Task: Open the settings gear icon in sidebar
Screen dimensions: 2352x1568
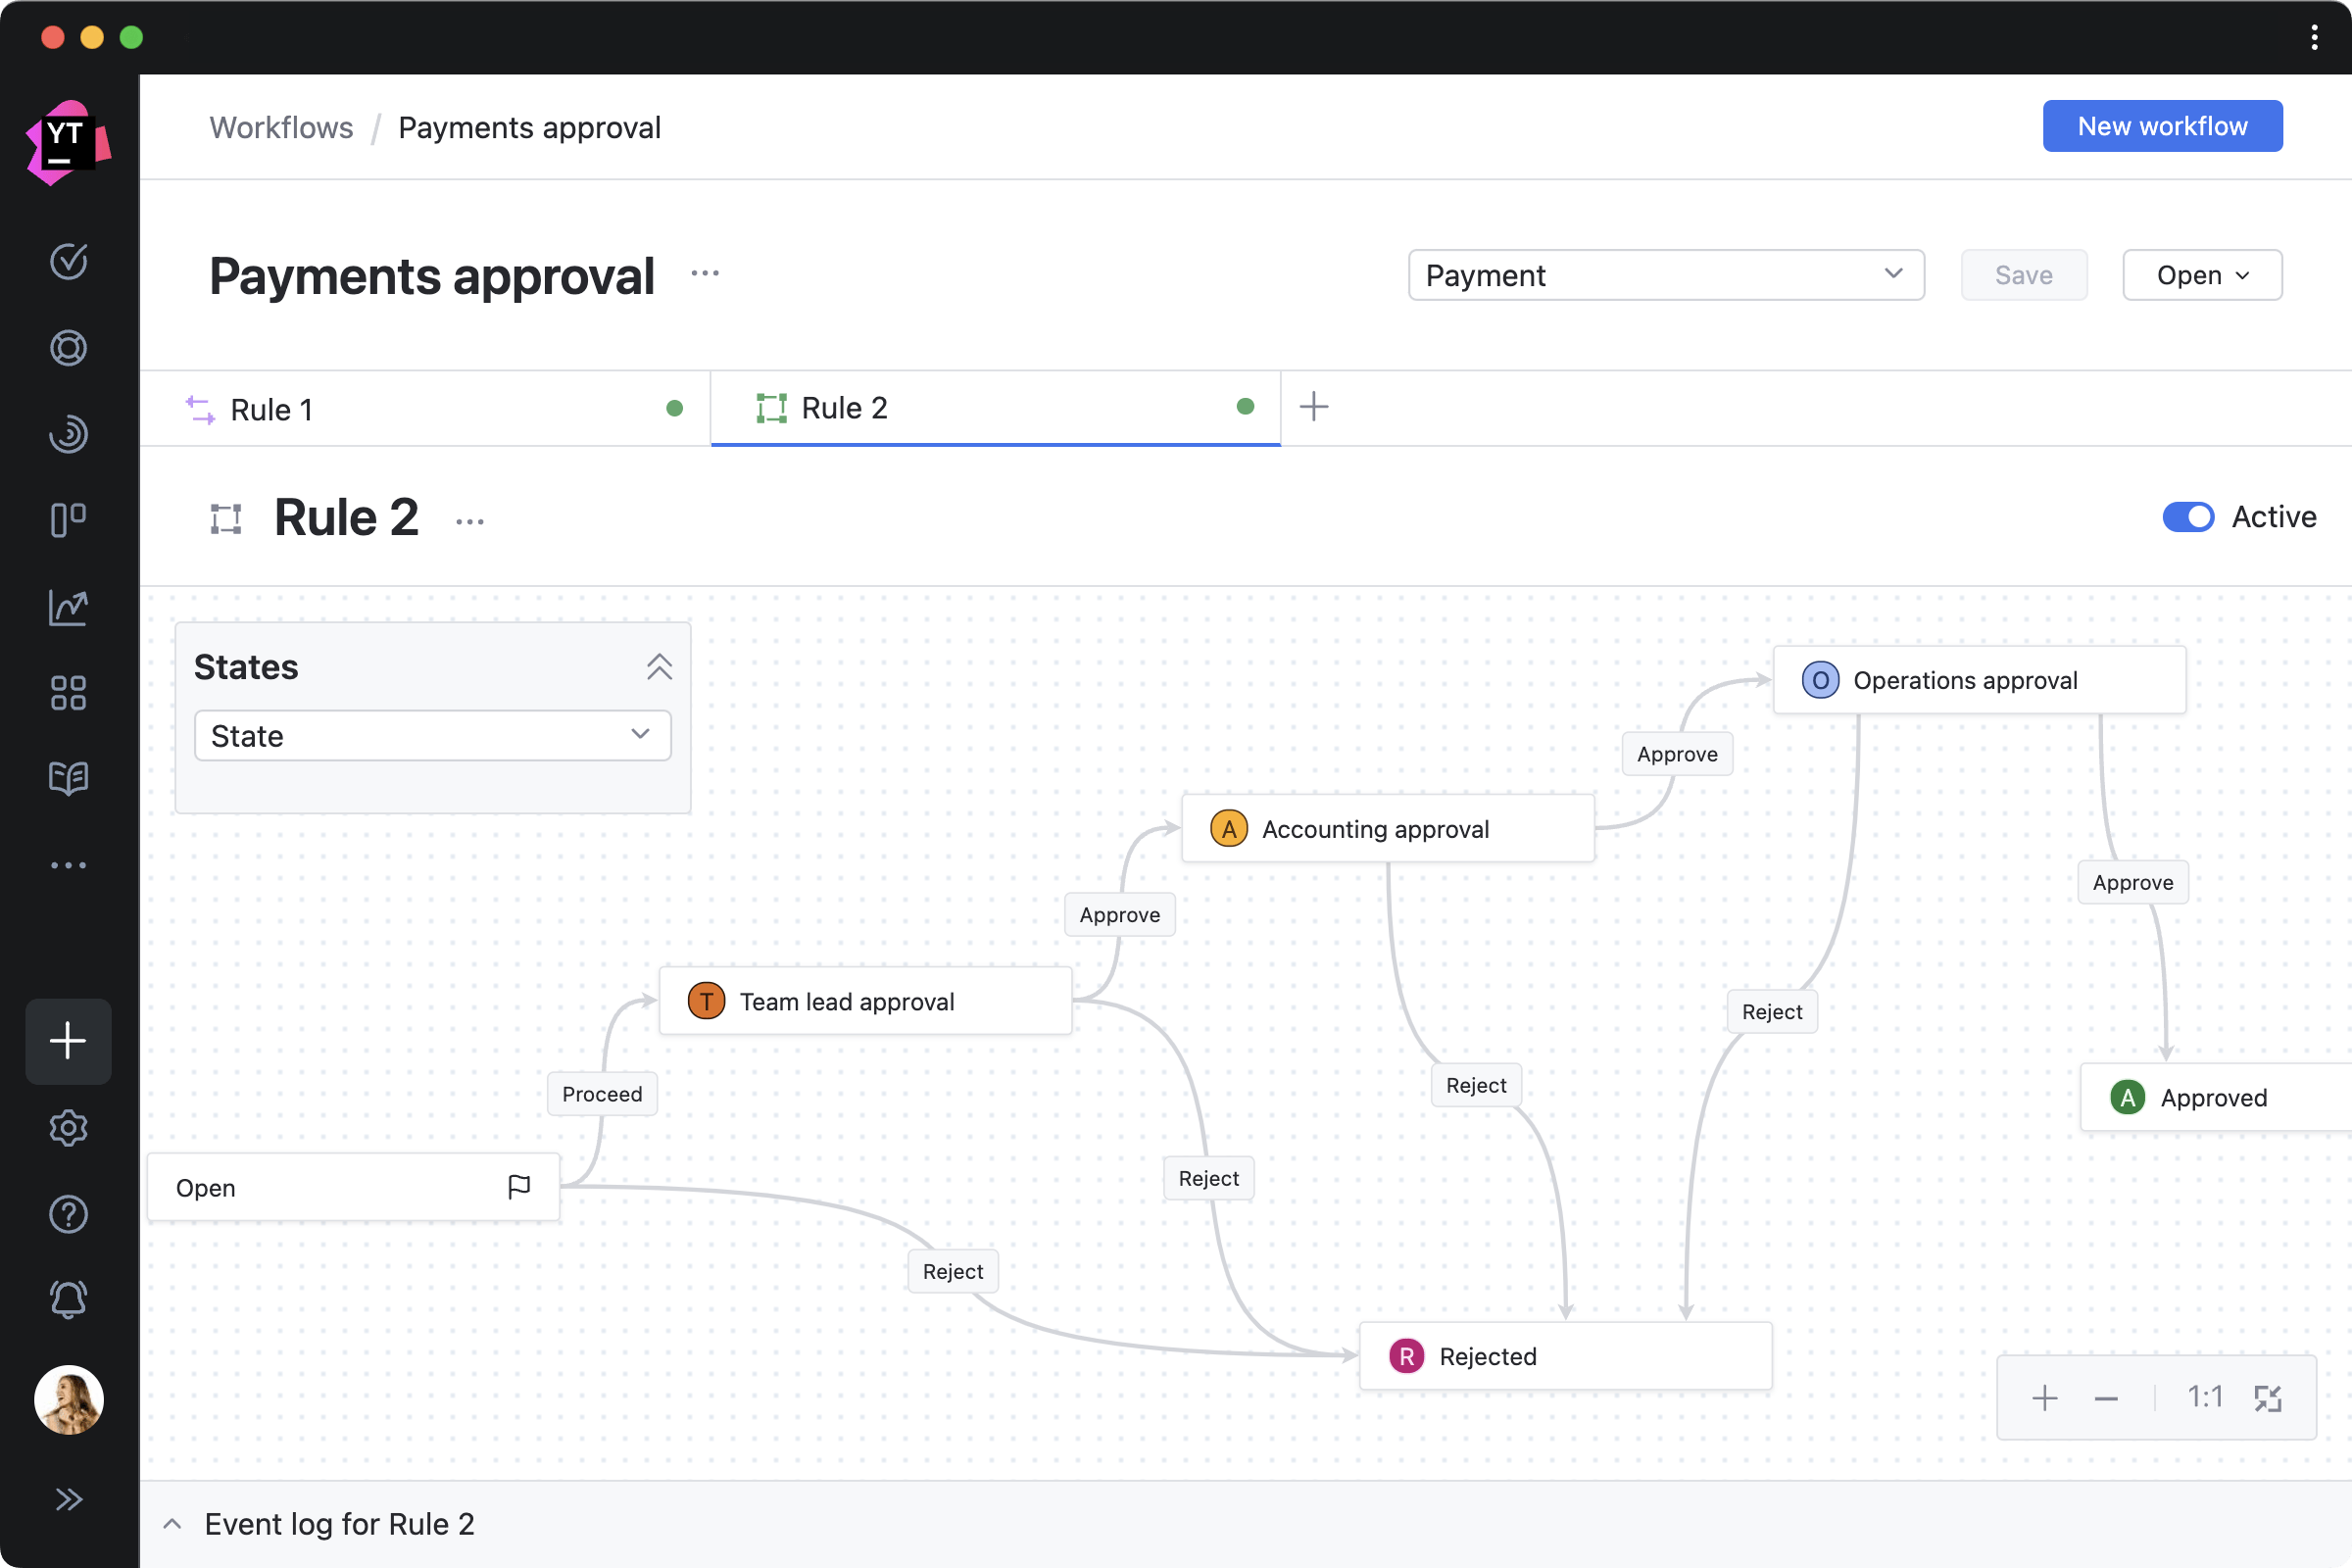Action: click(68, 1128)
